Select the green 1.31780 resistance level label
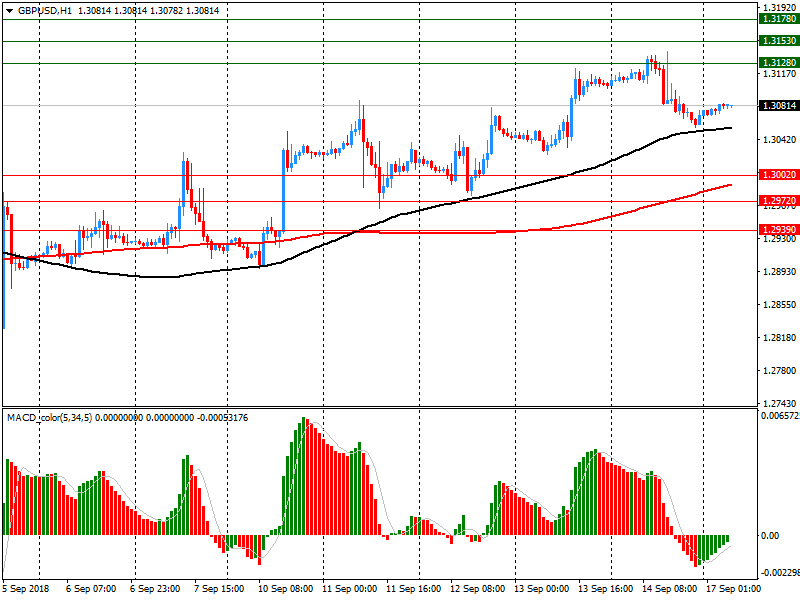Screen dimensions: 800x600 pos(779,19)
